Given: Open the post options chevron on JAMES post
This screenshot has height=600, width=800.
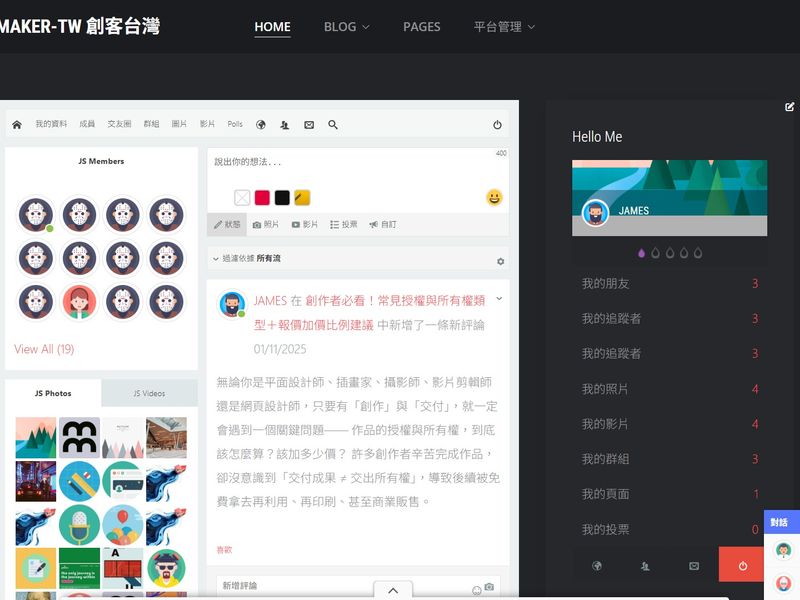Looking at the screenshot, I should (x=499, y=298).
